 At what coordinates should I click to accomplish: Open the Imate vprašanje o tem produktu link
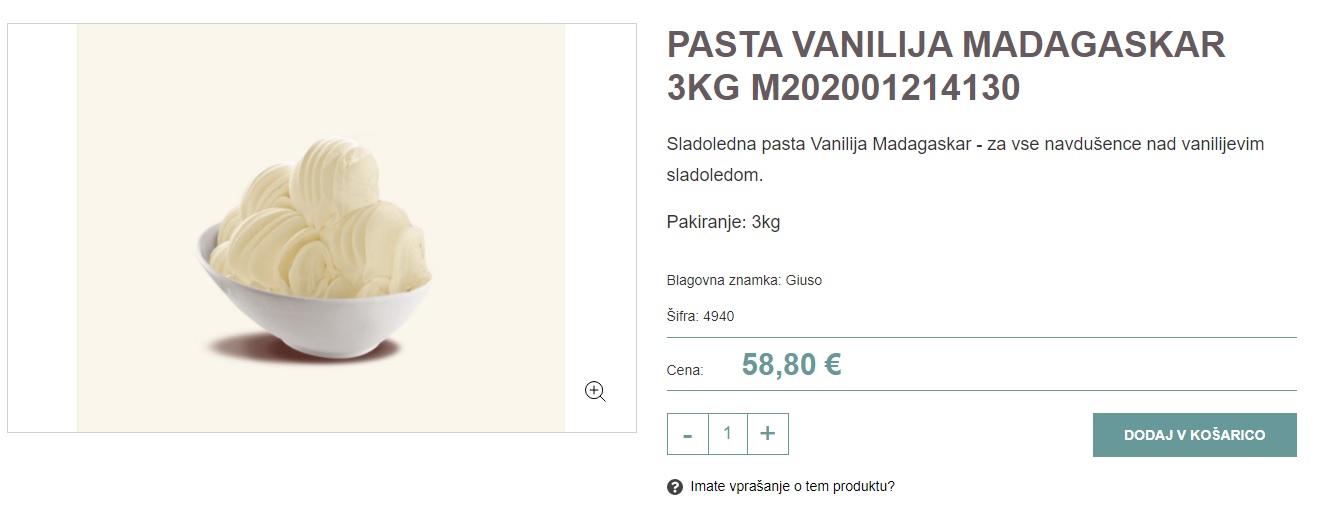point(793,487)
